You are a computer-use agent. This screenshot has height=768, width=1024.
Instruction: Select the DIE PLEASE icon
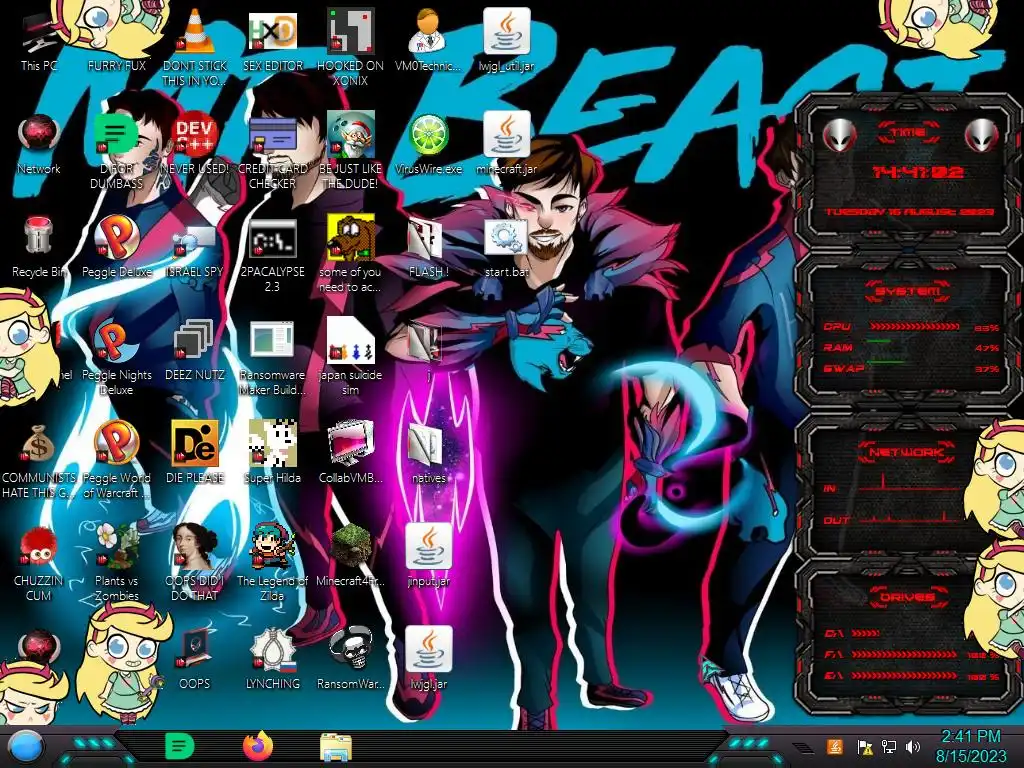(195, 444)
